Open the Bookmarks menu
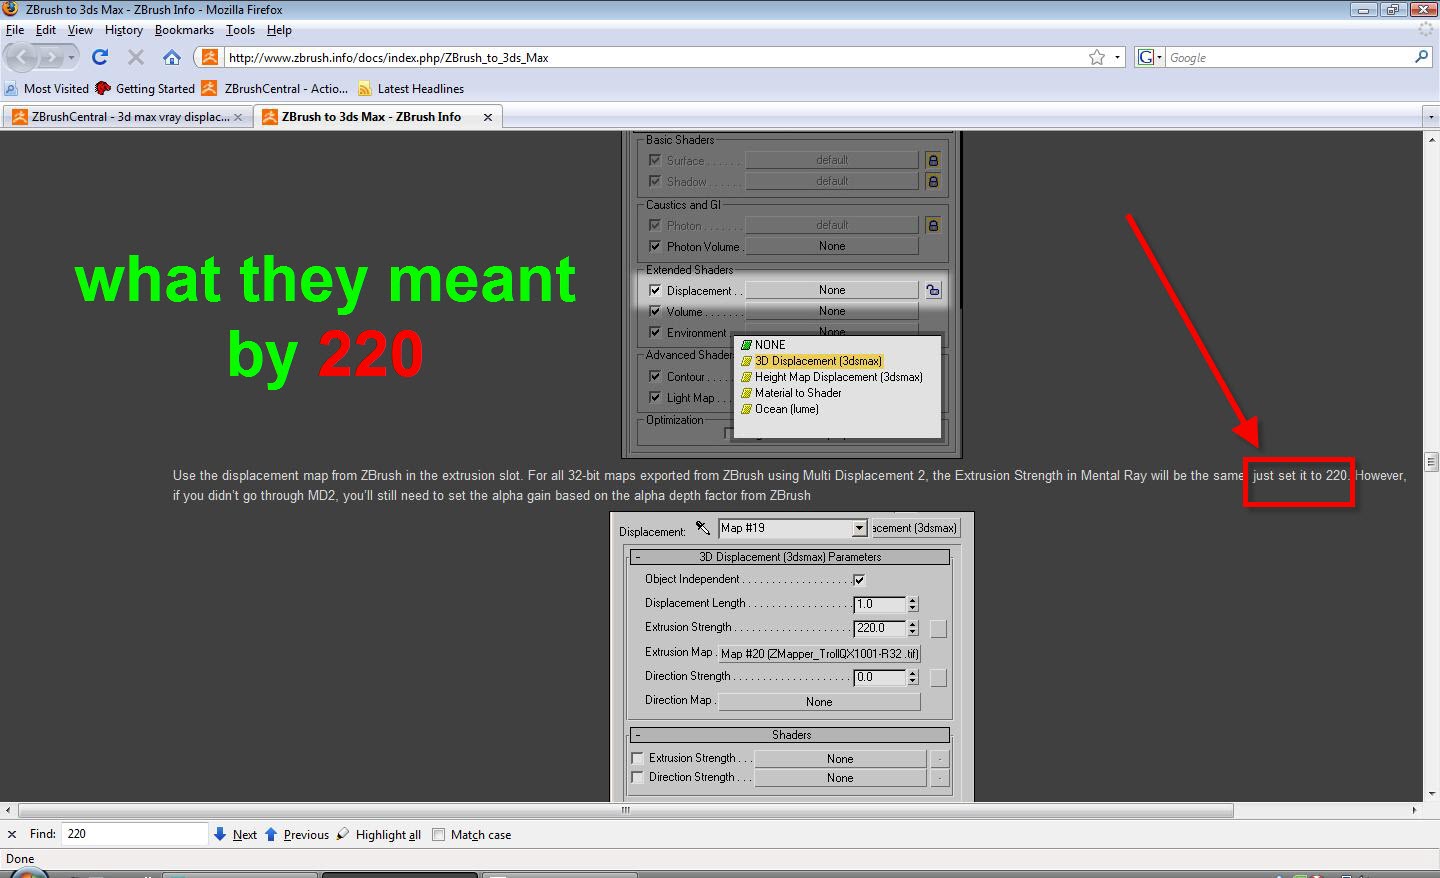The width and height of the screenshot is (1440, 878). pyautogui.click(x=184, y=30)
